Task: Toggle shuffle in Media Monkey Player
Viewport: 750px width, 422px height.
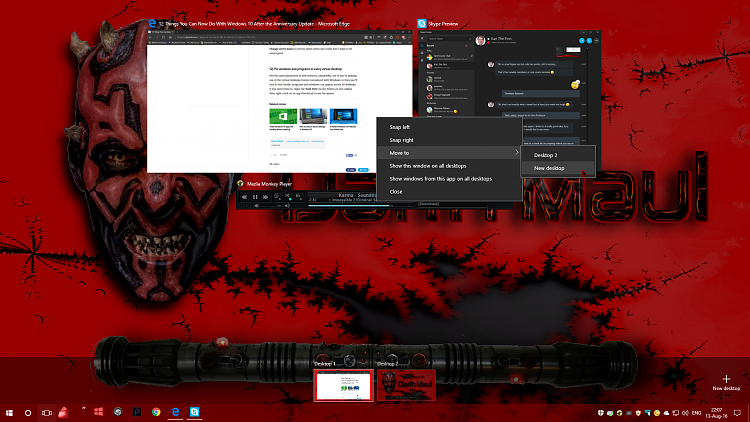Action: click(x=287, y=196)
